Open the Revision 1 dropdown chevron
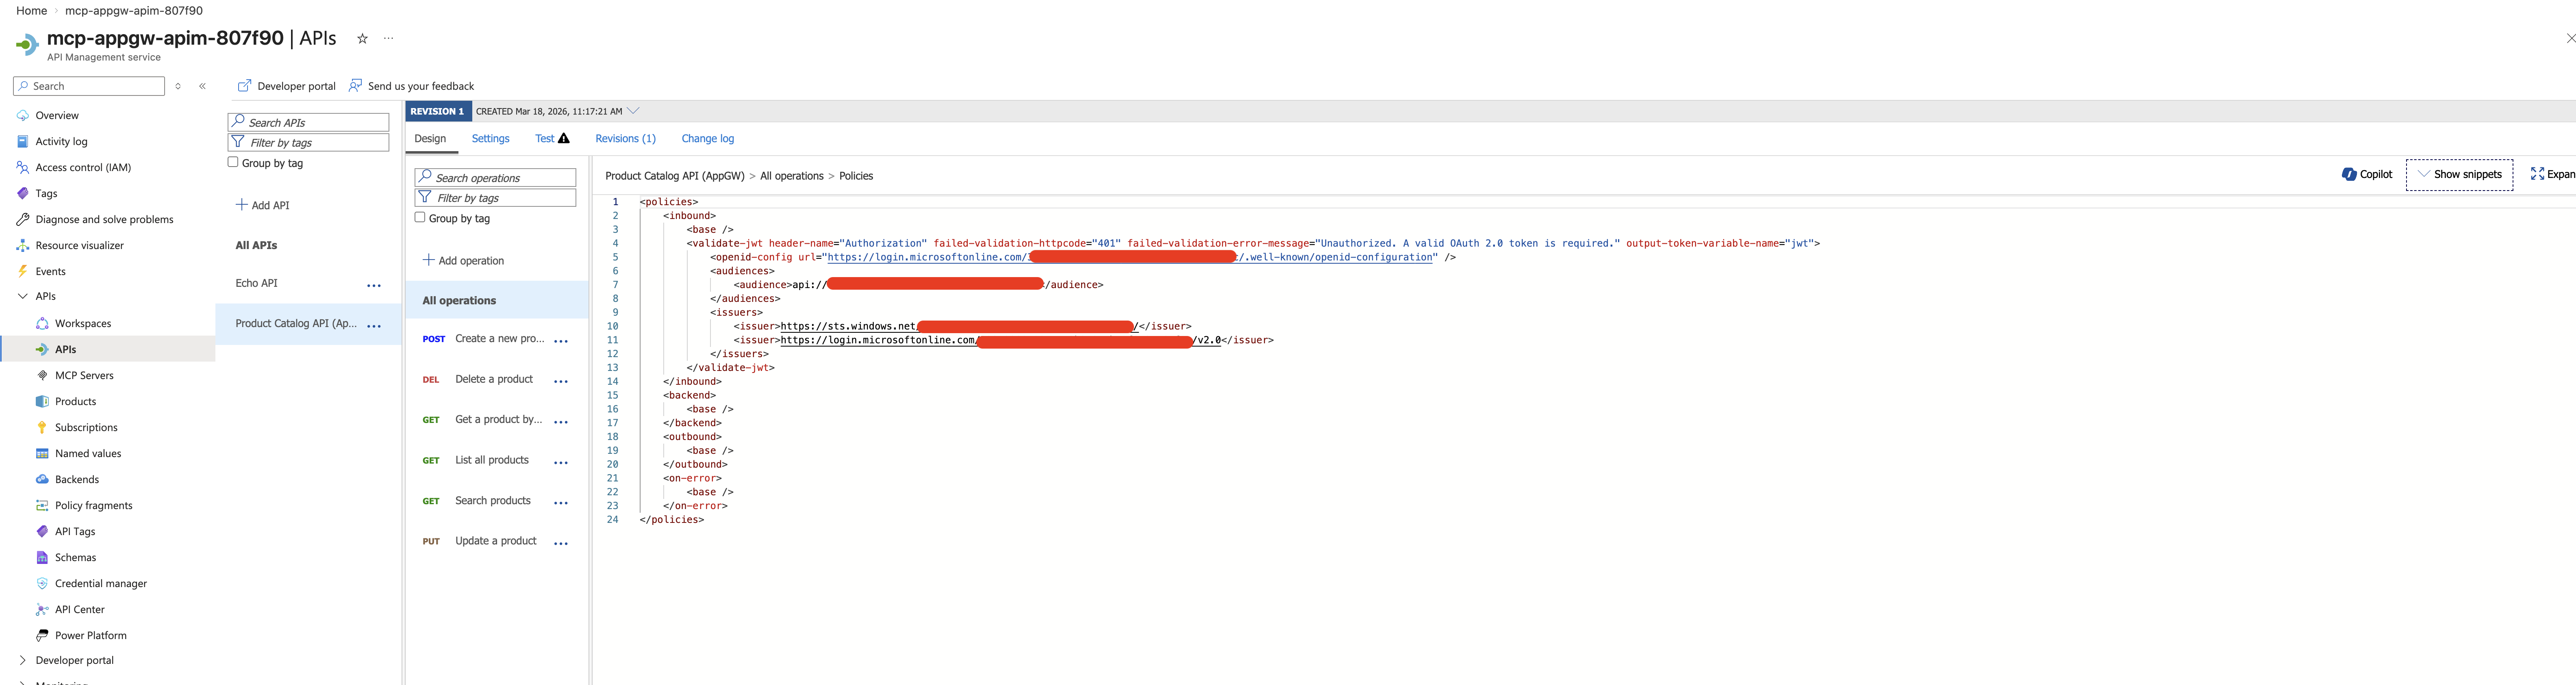2576x685 pixels. [633, 111]
